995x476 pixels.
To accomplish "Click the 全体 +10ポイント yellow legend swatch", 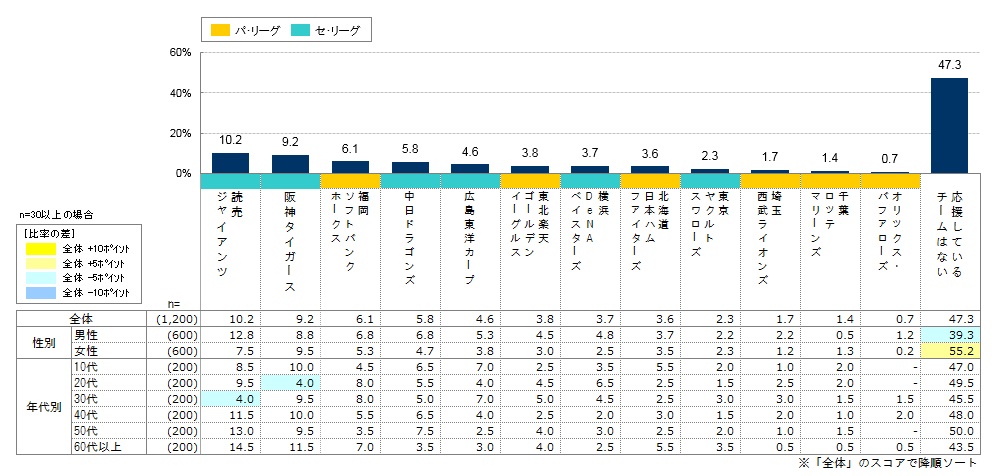I will (43, 250).
